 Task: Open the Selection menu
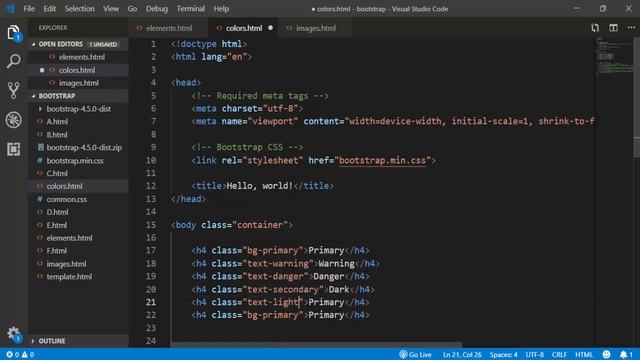pyautogui.click(x=79, y=9)
